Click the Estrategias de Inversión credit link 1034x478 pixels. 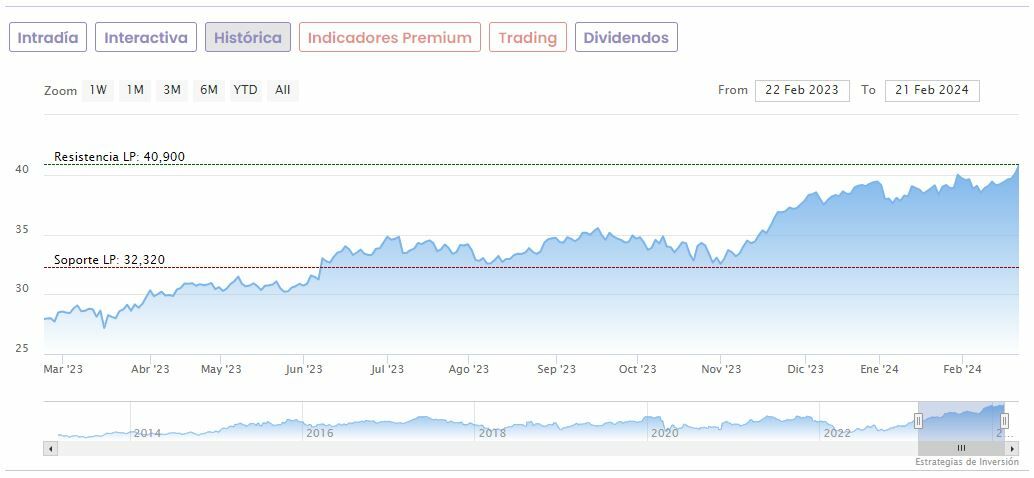click(965, 462)
